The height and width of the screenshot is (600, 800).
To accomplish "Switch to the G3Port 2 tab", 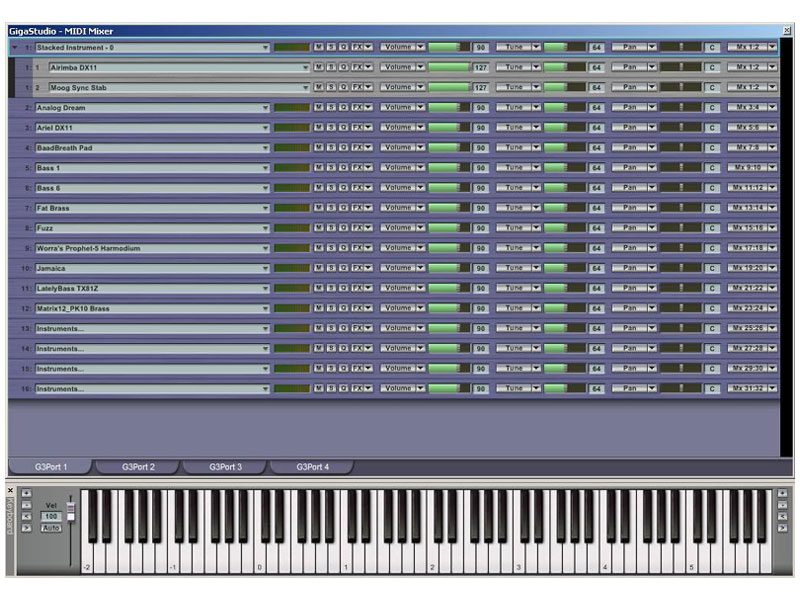I will click(138, 467).
